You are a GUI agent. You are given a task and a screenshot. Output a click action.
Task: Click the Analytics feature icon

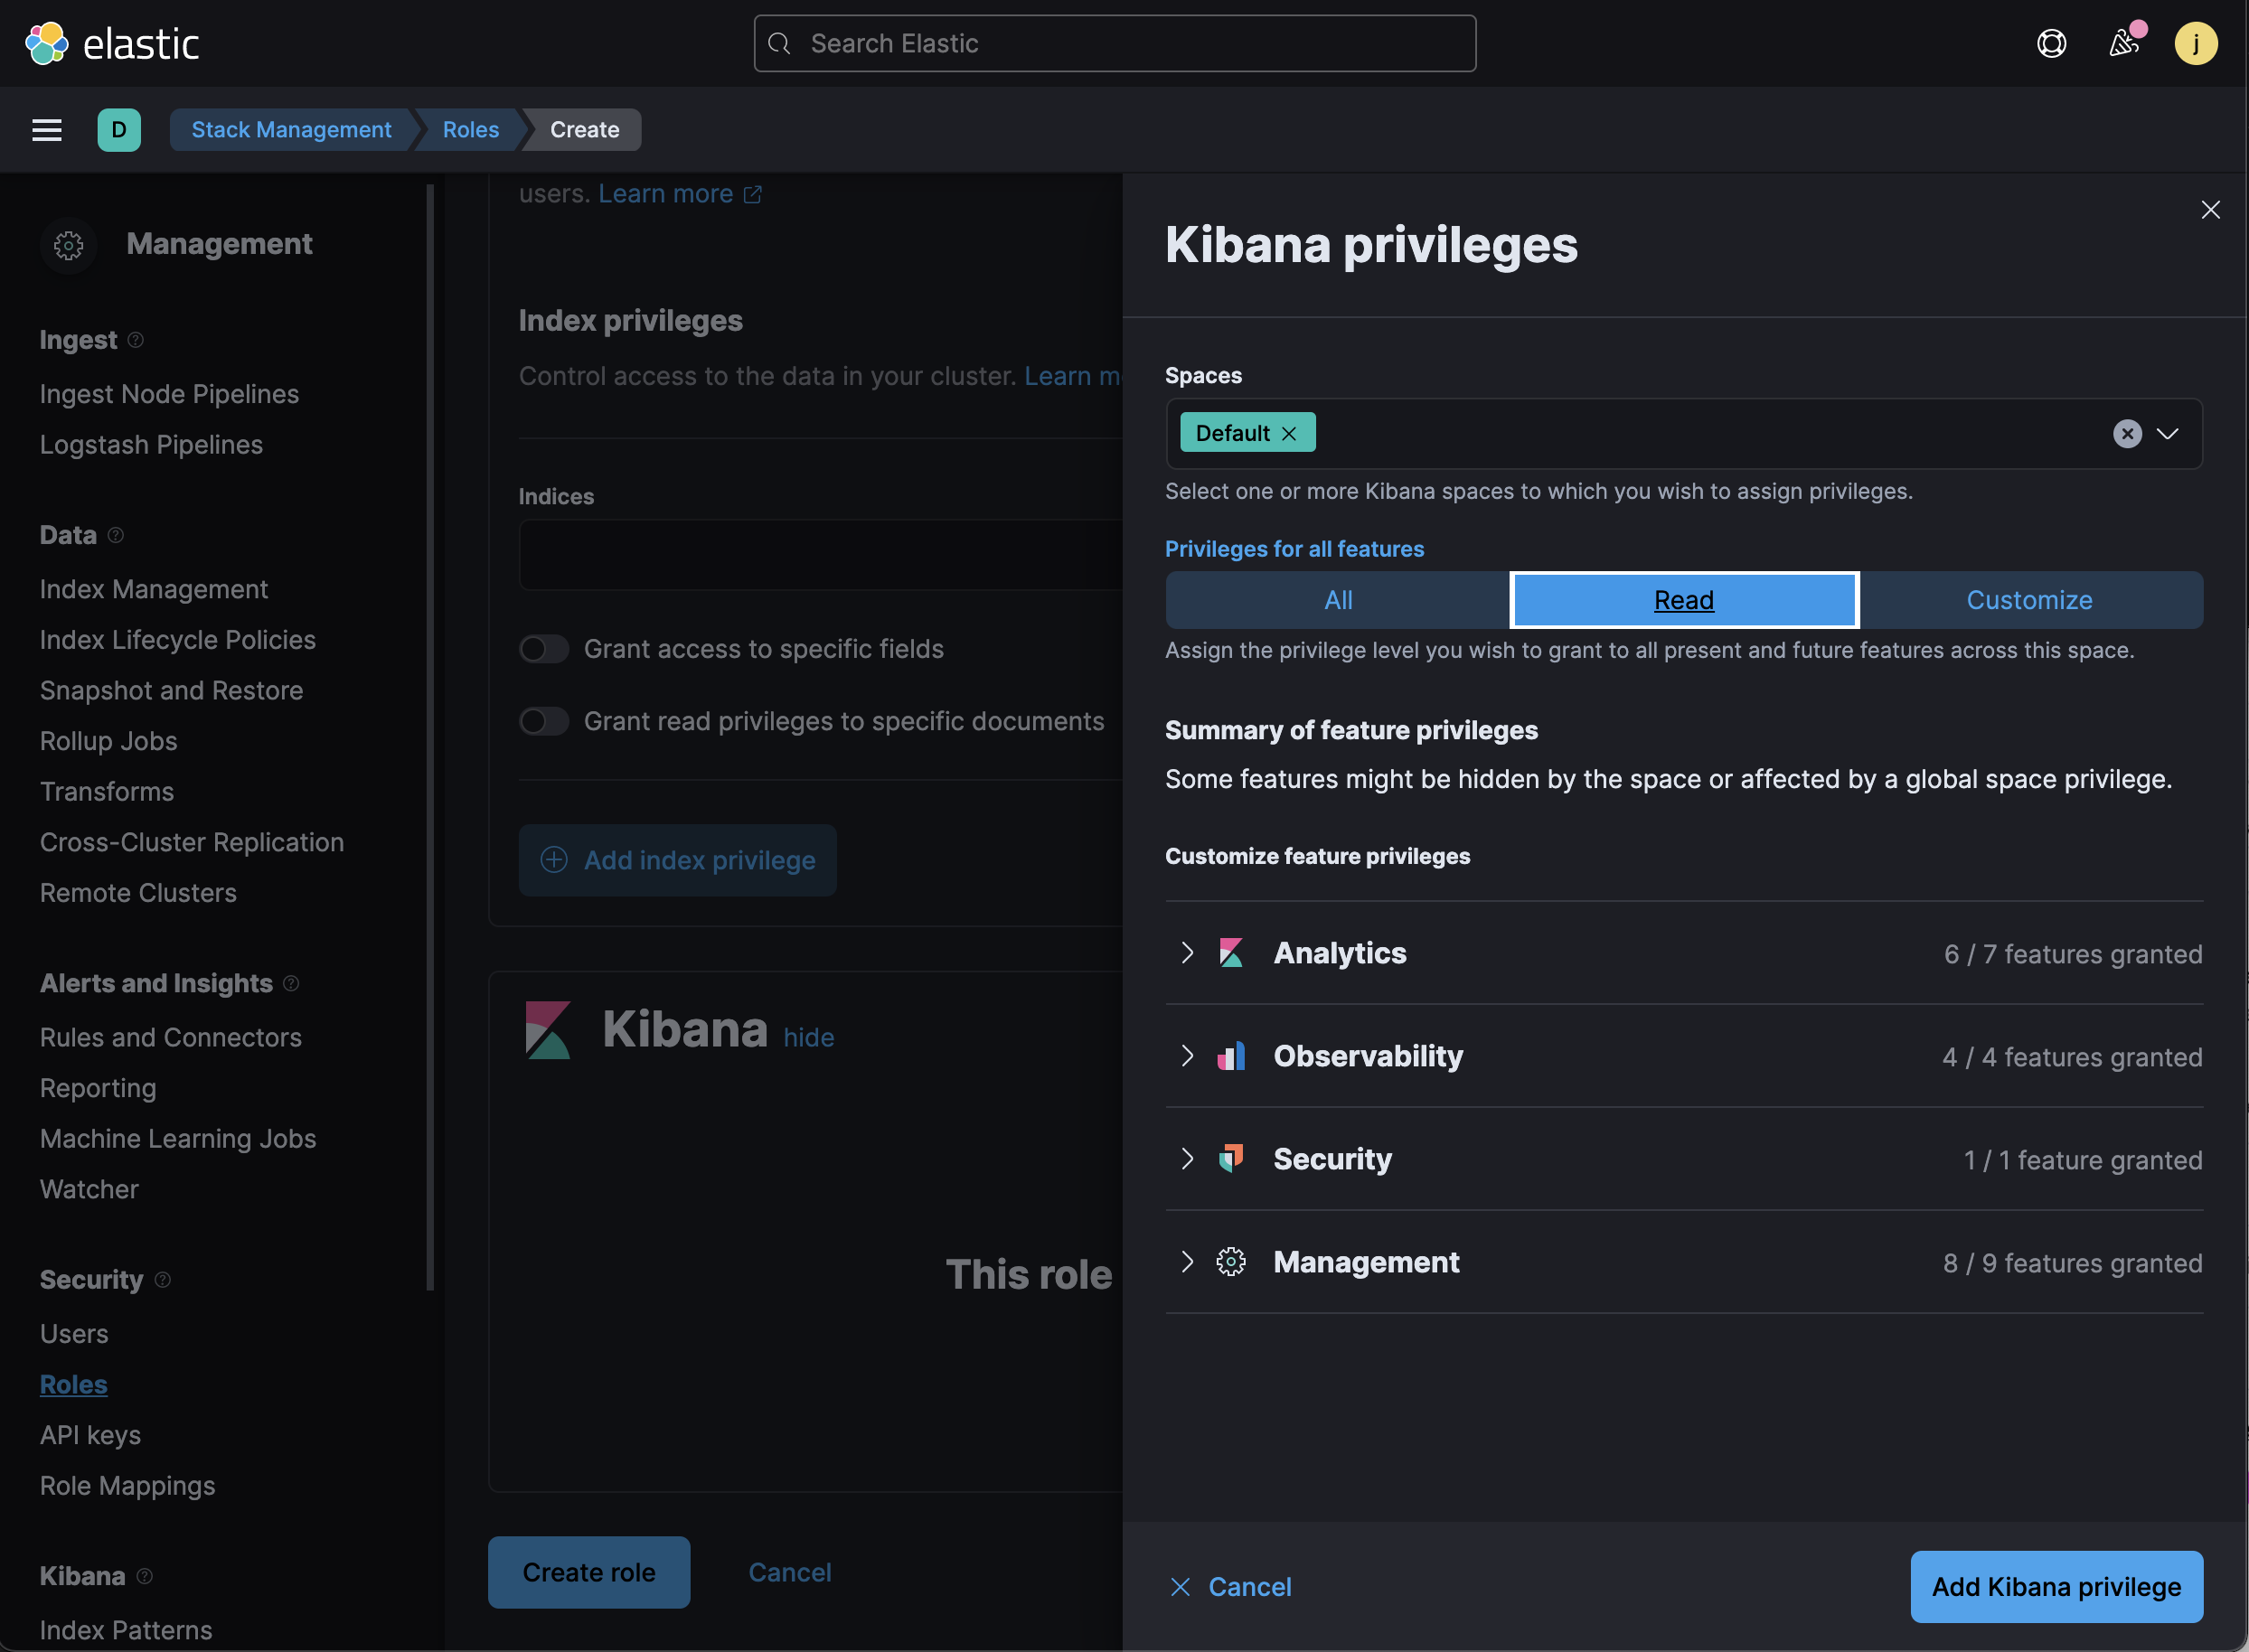coord(1231,953)
